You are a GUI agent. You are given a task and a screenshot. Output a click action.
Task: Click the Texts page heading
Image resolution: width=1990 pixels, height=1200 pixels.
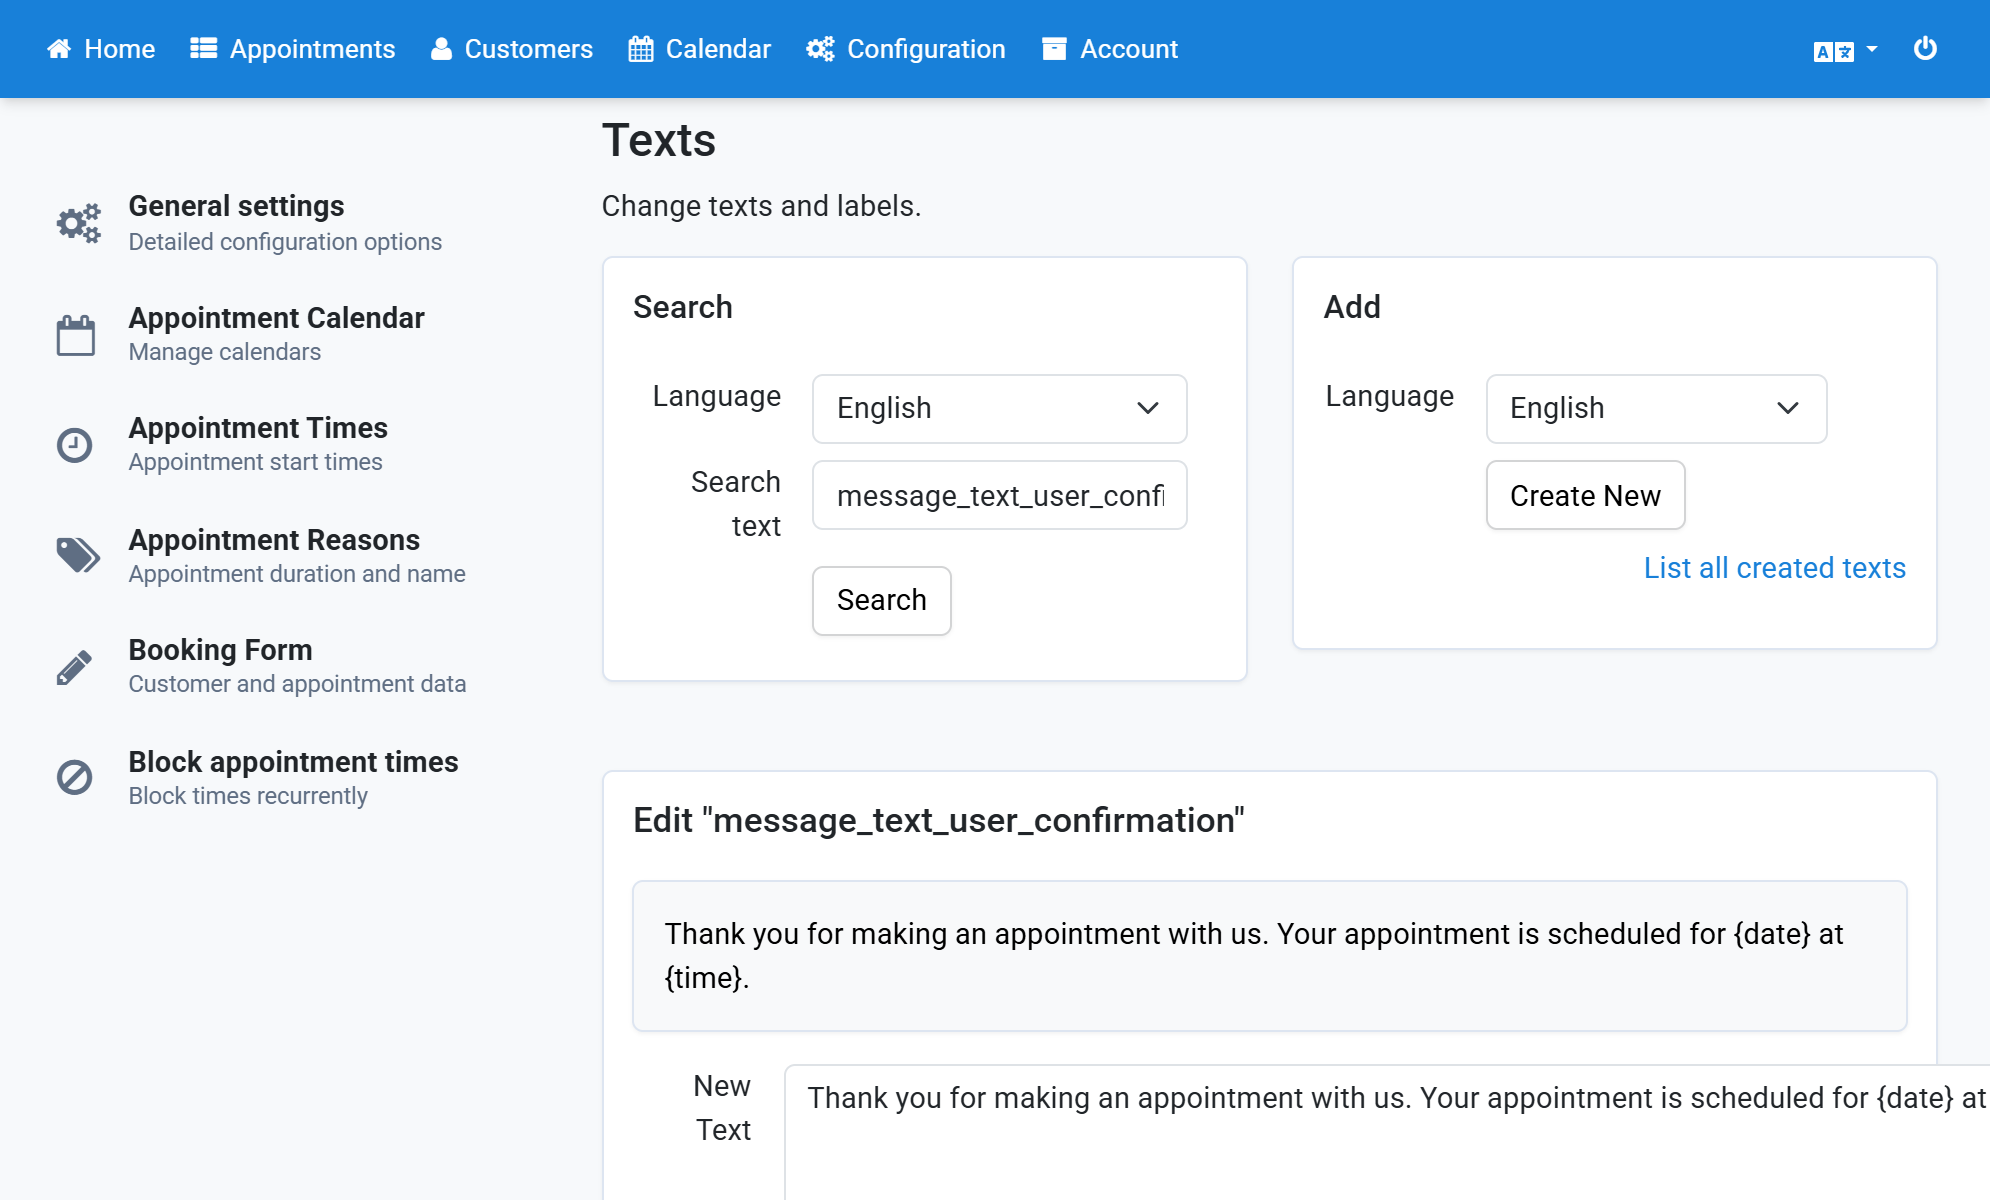pos(659,140)
